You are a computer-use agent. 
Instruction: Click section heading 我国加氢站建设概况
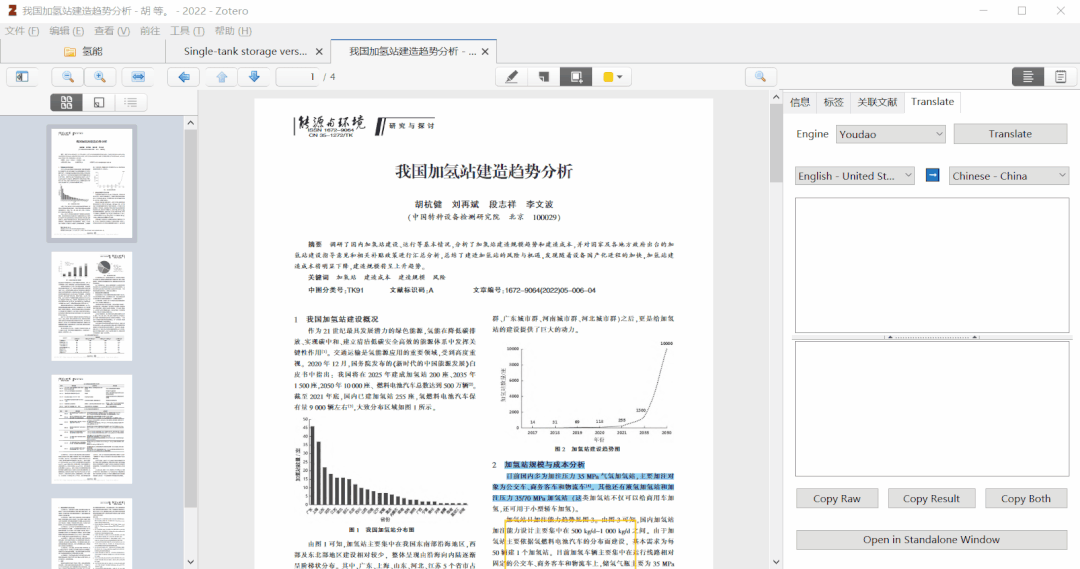[x=342, y=319]
